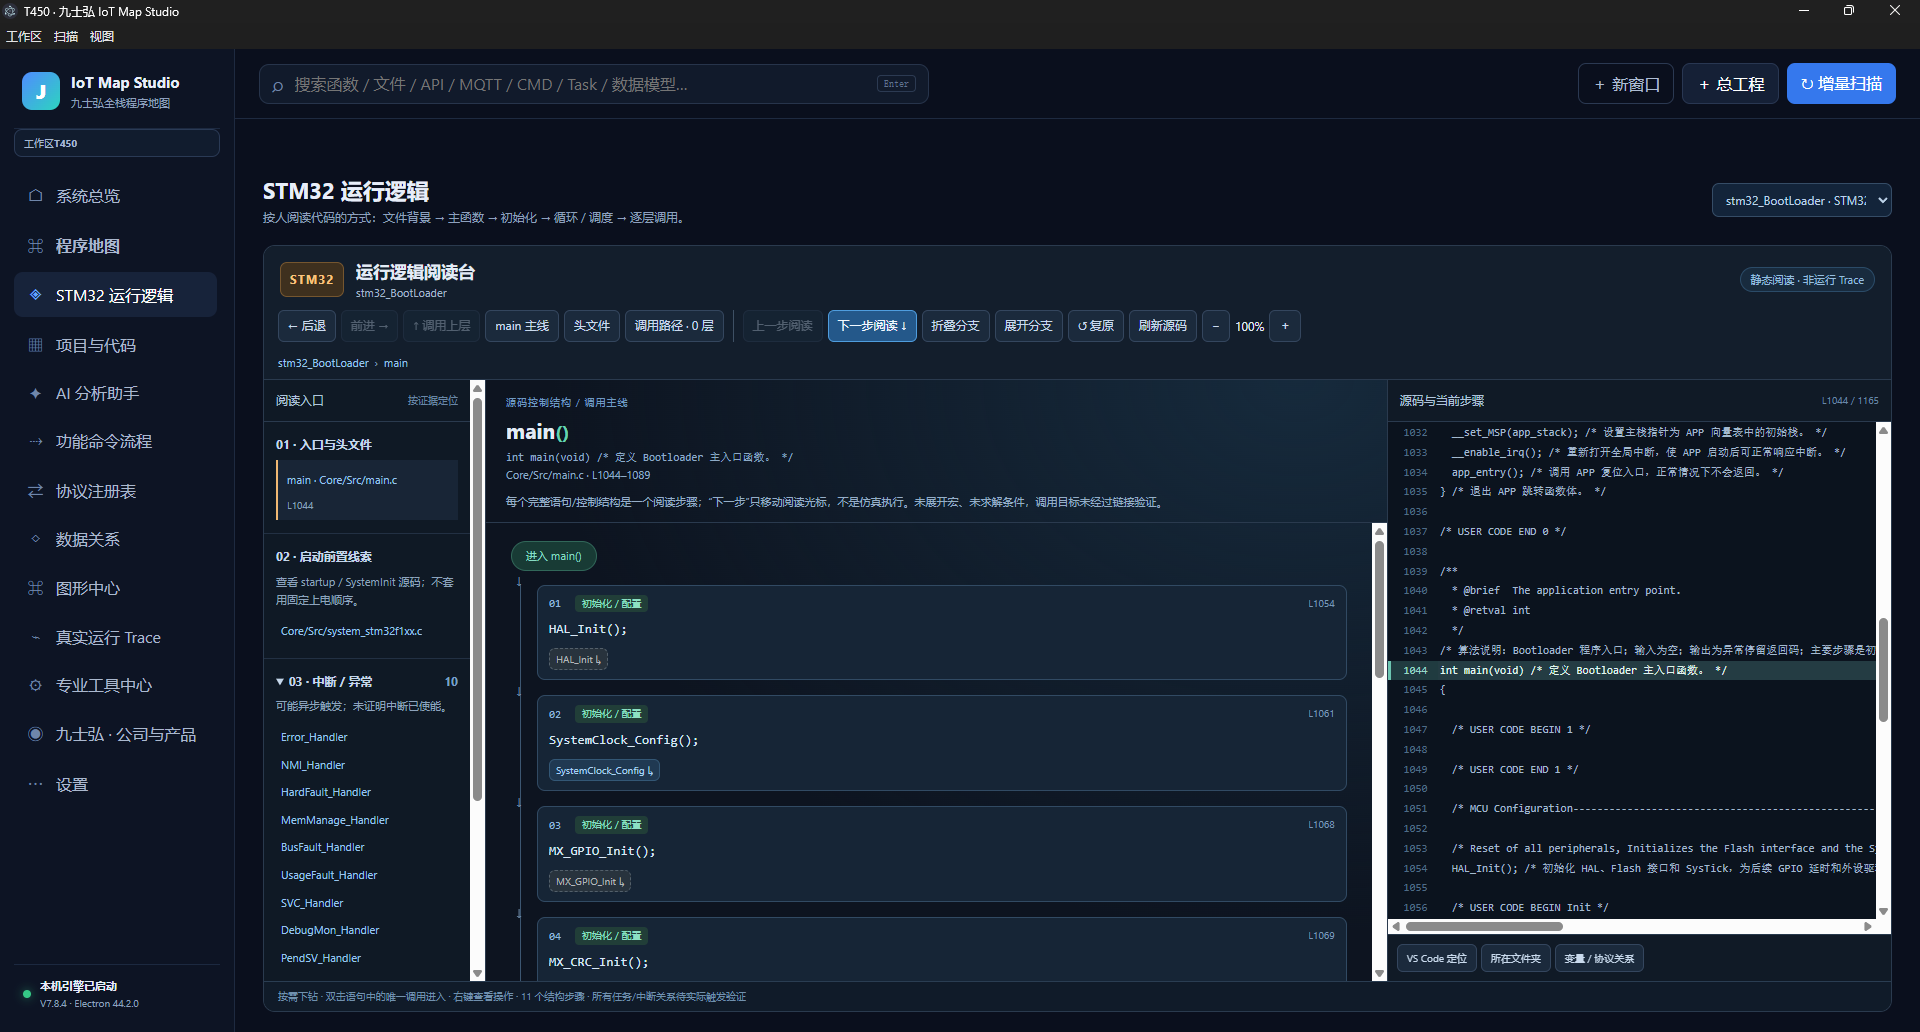Select HardFault_Handler in interrupt list
The width and height of the screenshot is (1920, 1032).
(x=326, y=792)
